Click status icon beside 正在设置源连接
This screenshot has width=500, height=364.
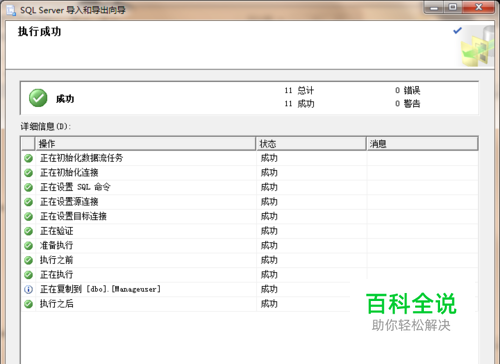29,202
